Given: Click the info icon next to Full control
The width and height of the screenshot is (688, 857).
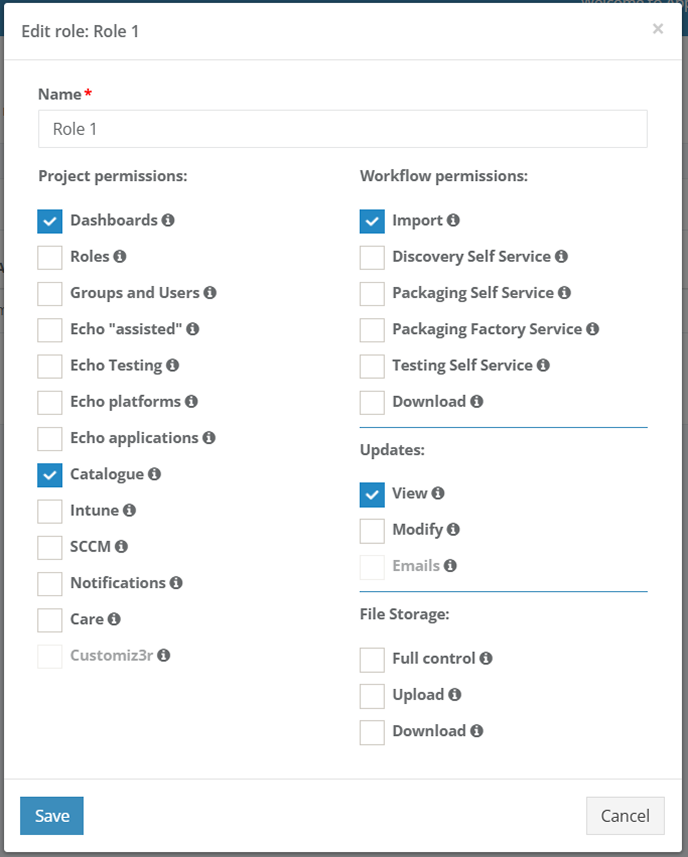Looking at the screenshot, I should click(x=486, y=659).
